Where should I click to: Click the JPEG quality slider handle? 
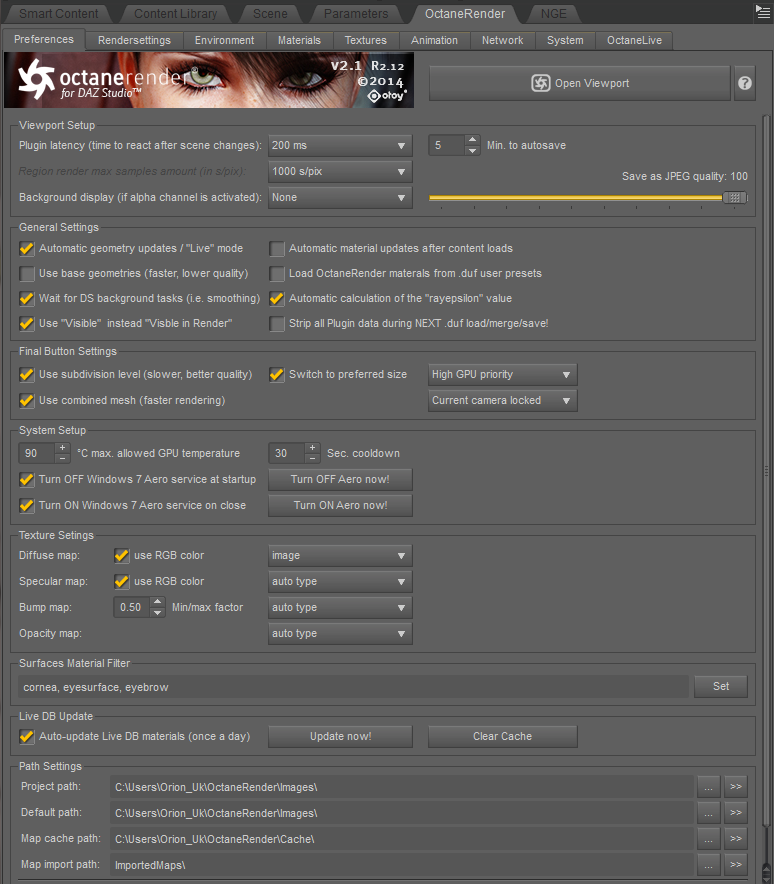click(735, 197)
